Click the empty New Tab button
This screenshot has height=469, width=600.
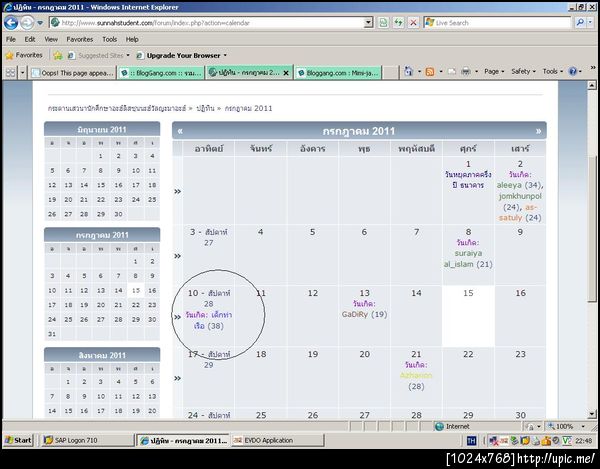[390, 72]
